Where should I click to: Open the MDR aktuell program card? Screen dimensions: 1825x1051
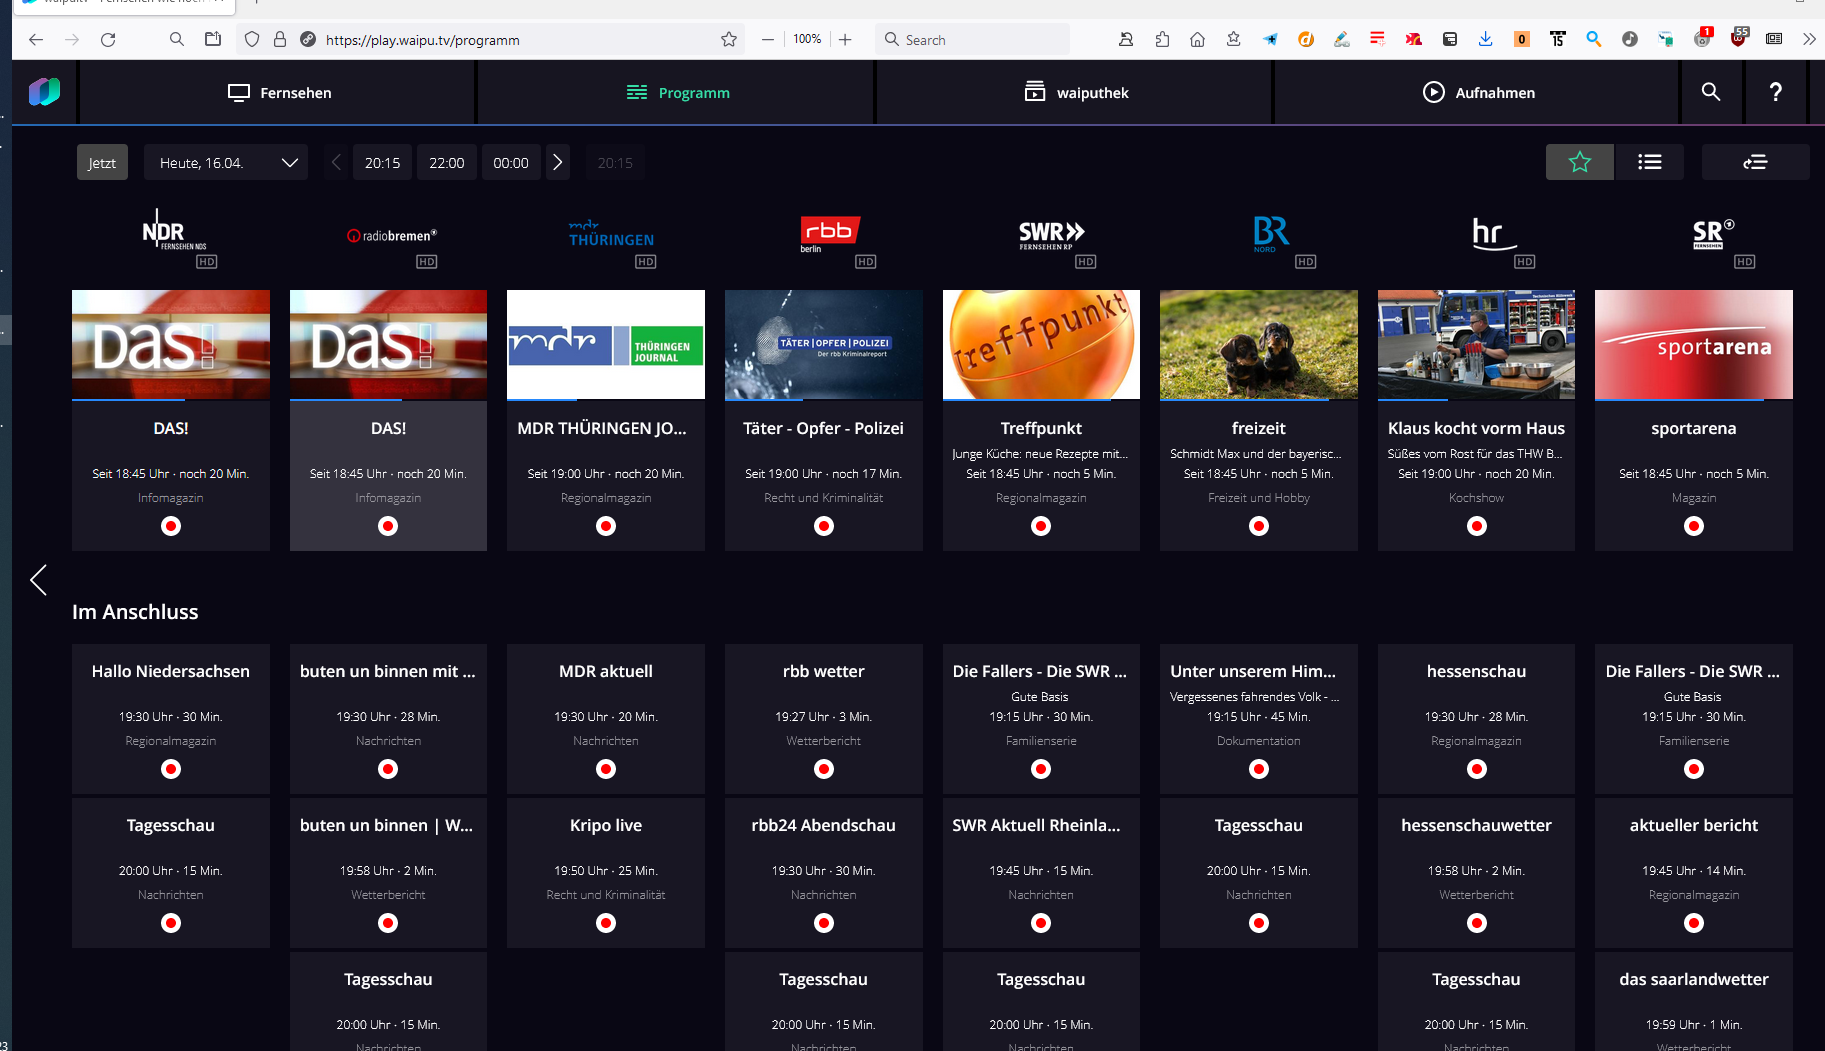coord(606,718)
